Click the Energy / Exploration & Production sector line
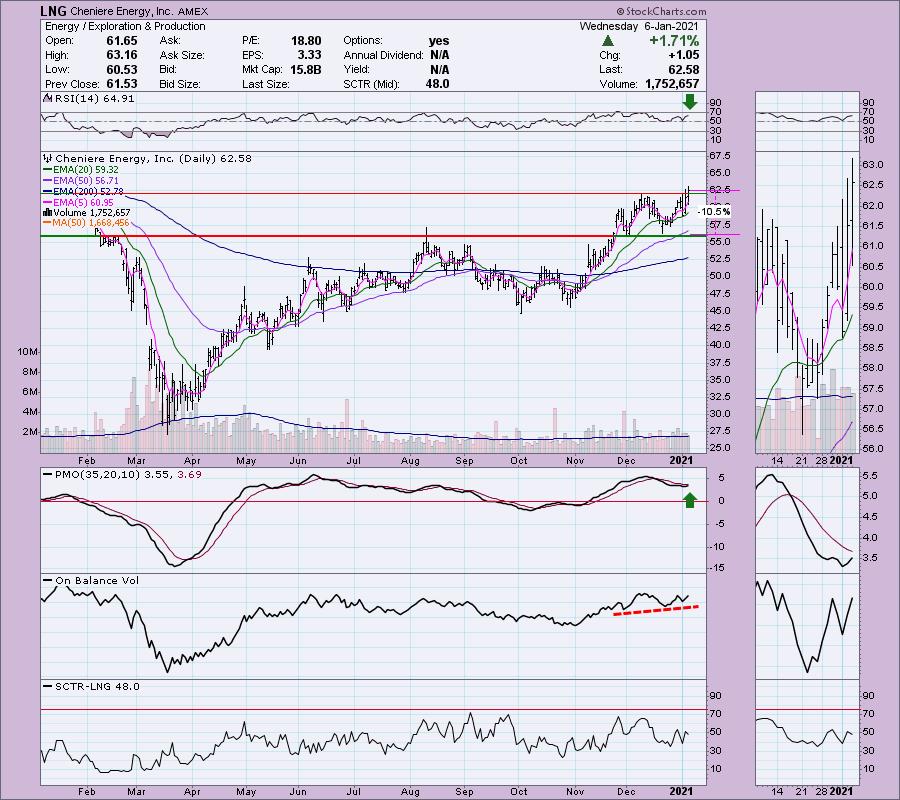The width and height of the screenshot is (900, 800). tap(125, 26)
